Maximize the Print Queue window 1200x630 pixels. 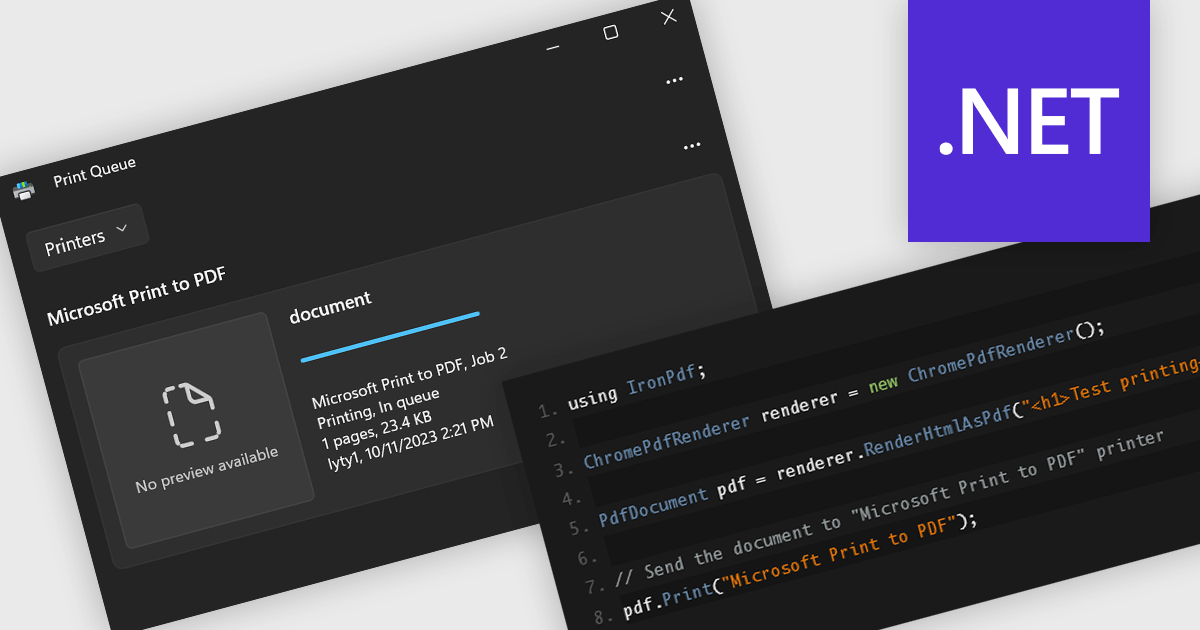click(610, 32)
